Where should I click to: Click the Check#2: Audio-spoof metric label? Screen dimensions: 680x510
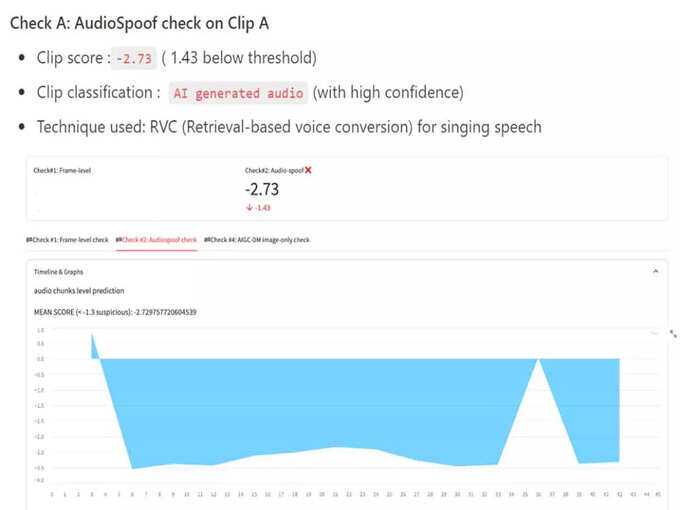(274, 170)
